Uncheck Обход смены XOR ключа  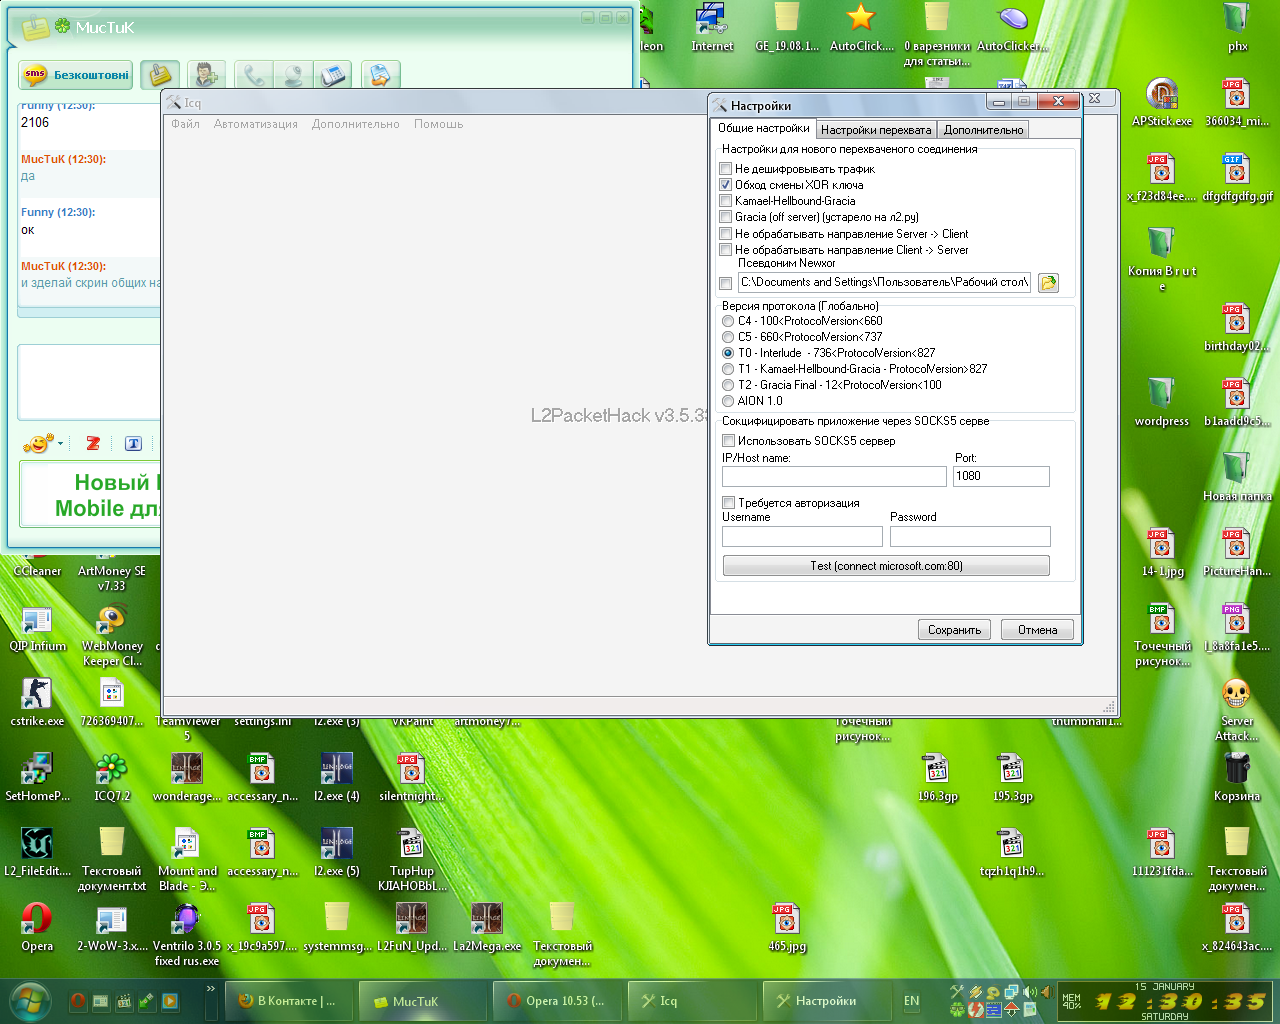pos(726,185)
